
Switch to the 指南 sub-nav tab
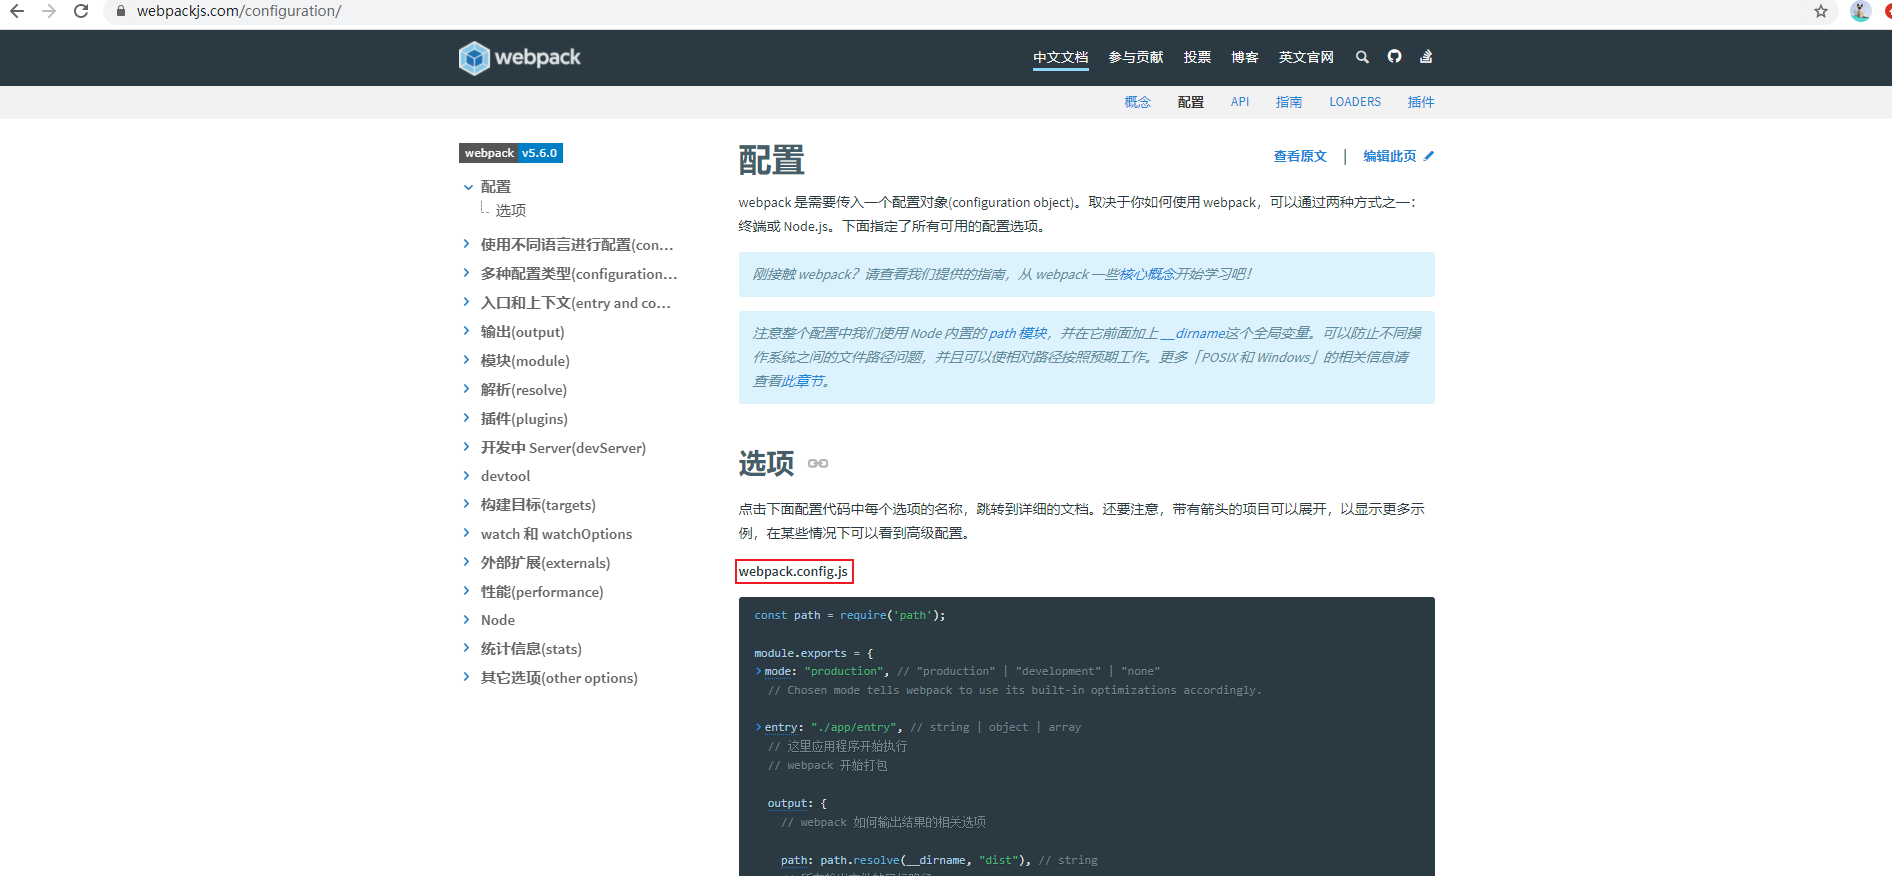click(x=1289, y=102)
